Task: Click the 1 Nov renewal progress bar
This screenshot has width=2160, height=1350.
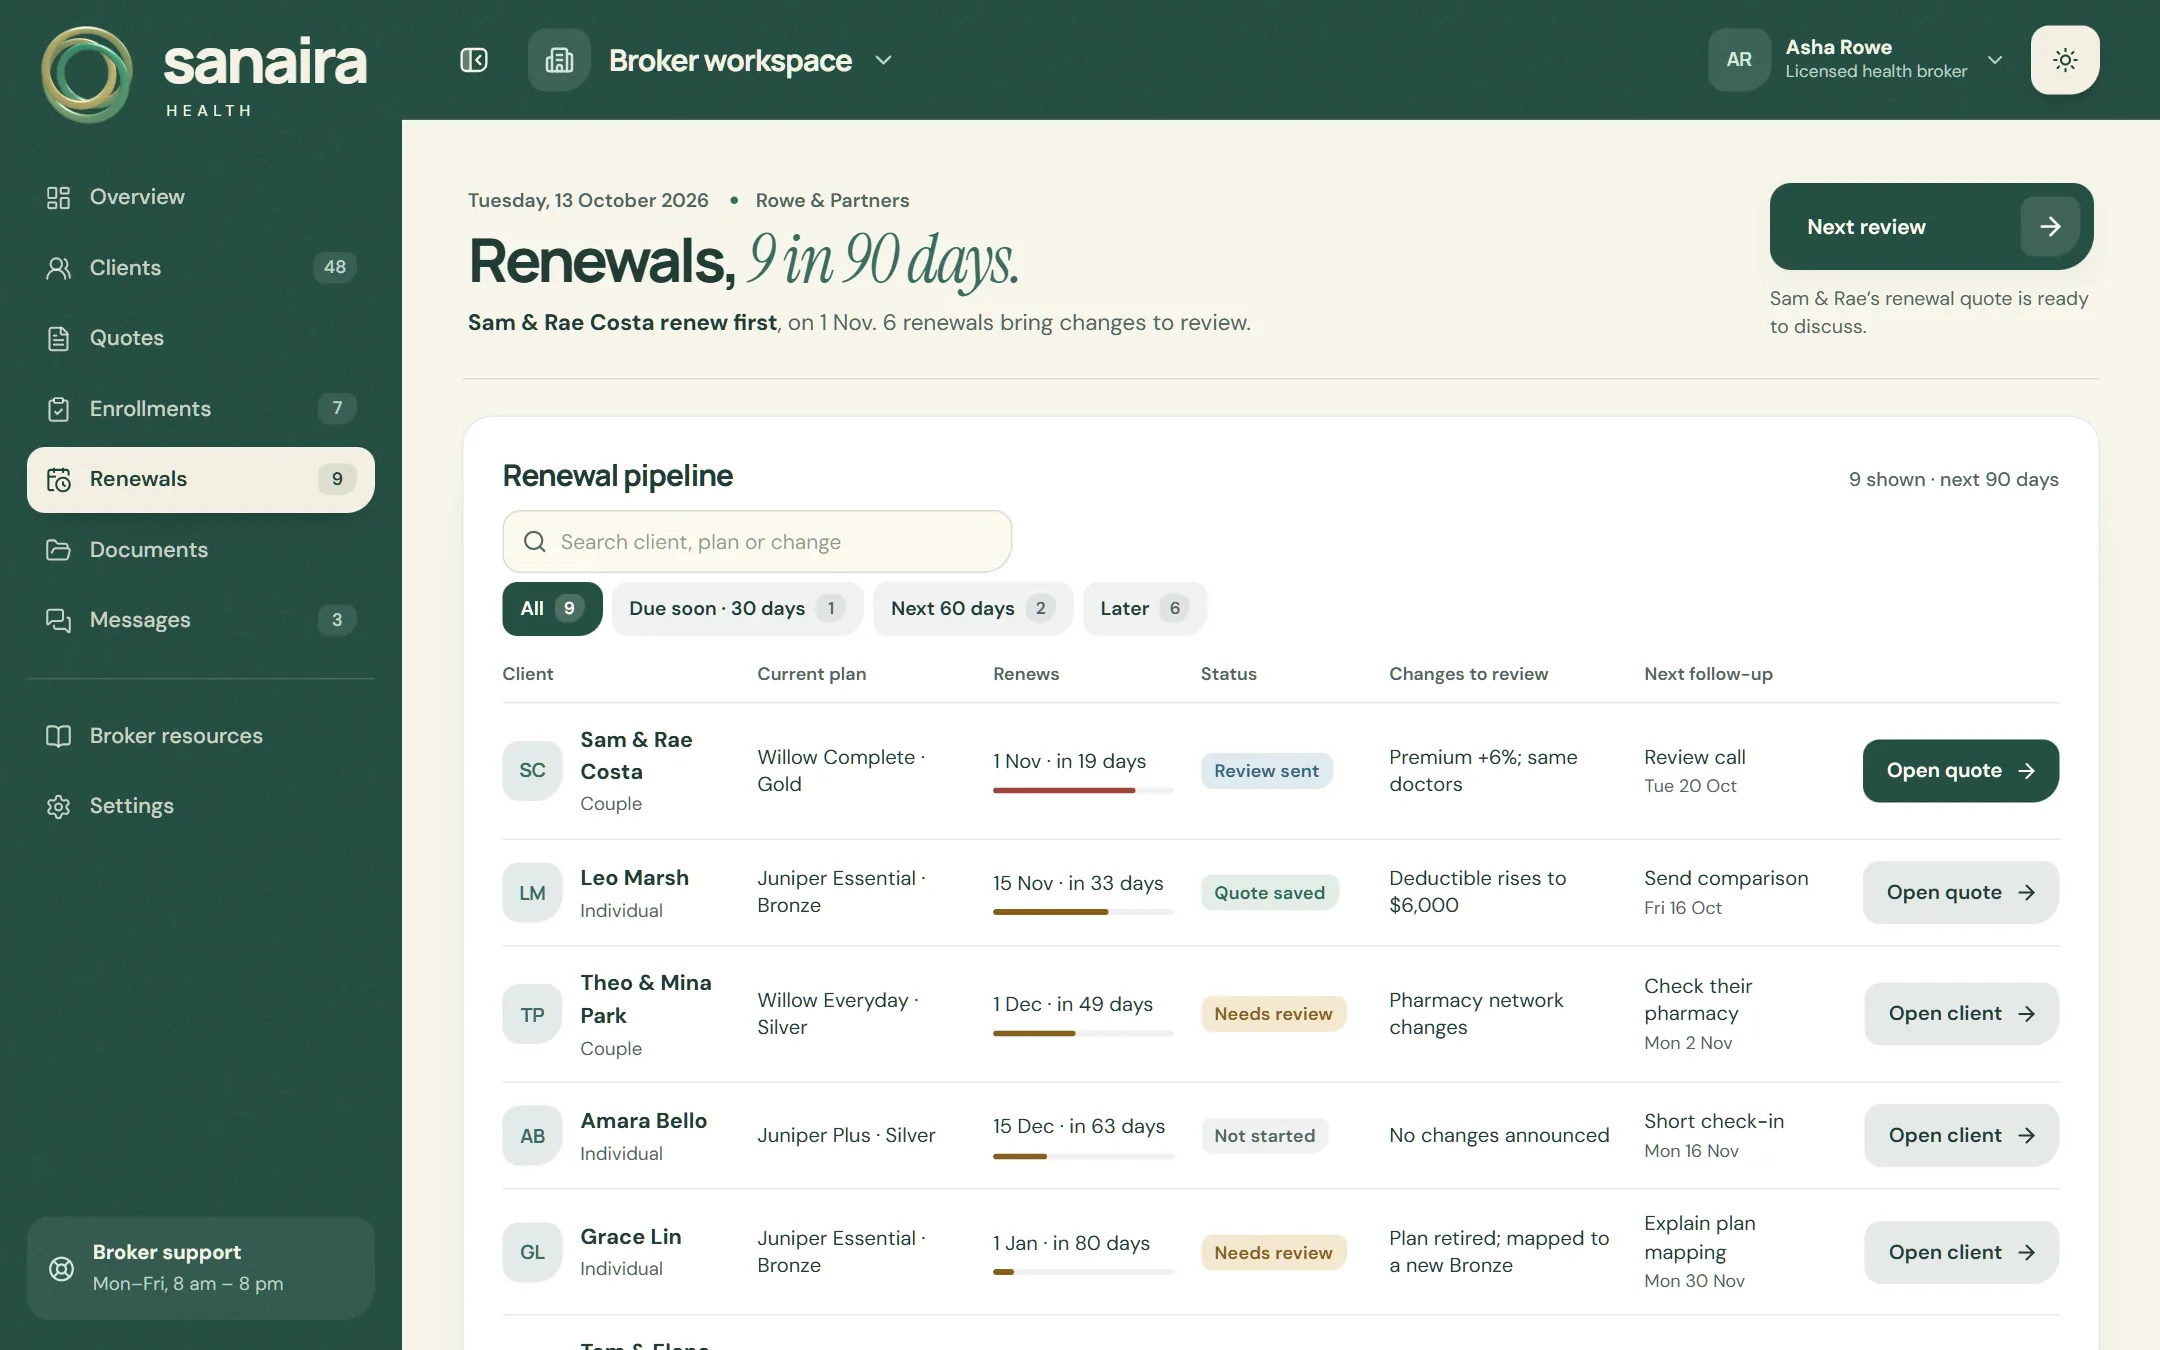Action: pos(1083,790)
